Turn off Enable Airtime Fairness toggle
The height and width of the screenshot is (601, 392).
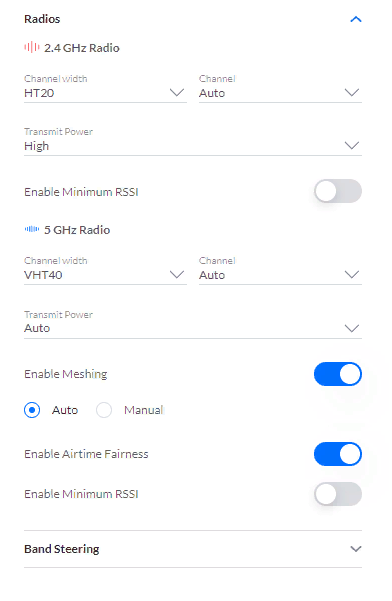click(x=338, y=454)
